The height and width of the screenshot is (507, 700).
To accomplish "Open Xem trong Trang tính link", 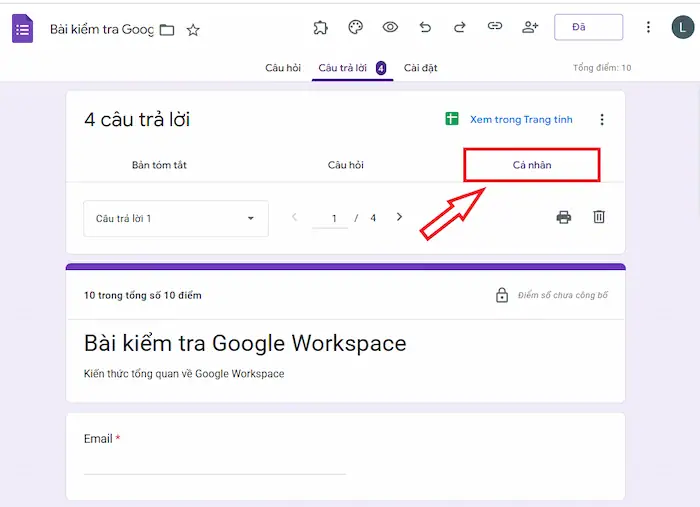I will click(x=510, y=120).
